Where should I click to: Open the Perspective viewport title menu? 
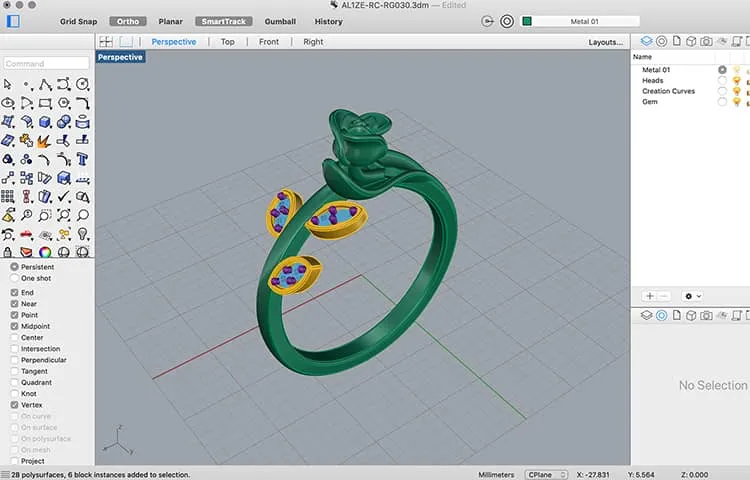point(121,57)
